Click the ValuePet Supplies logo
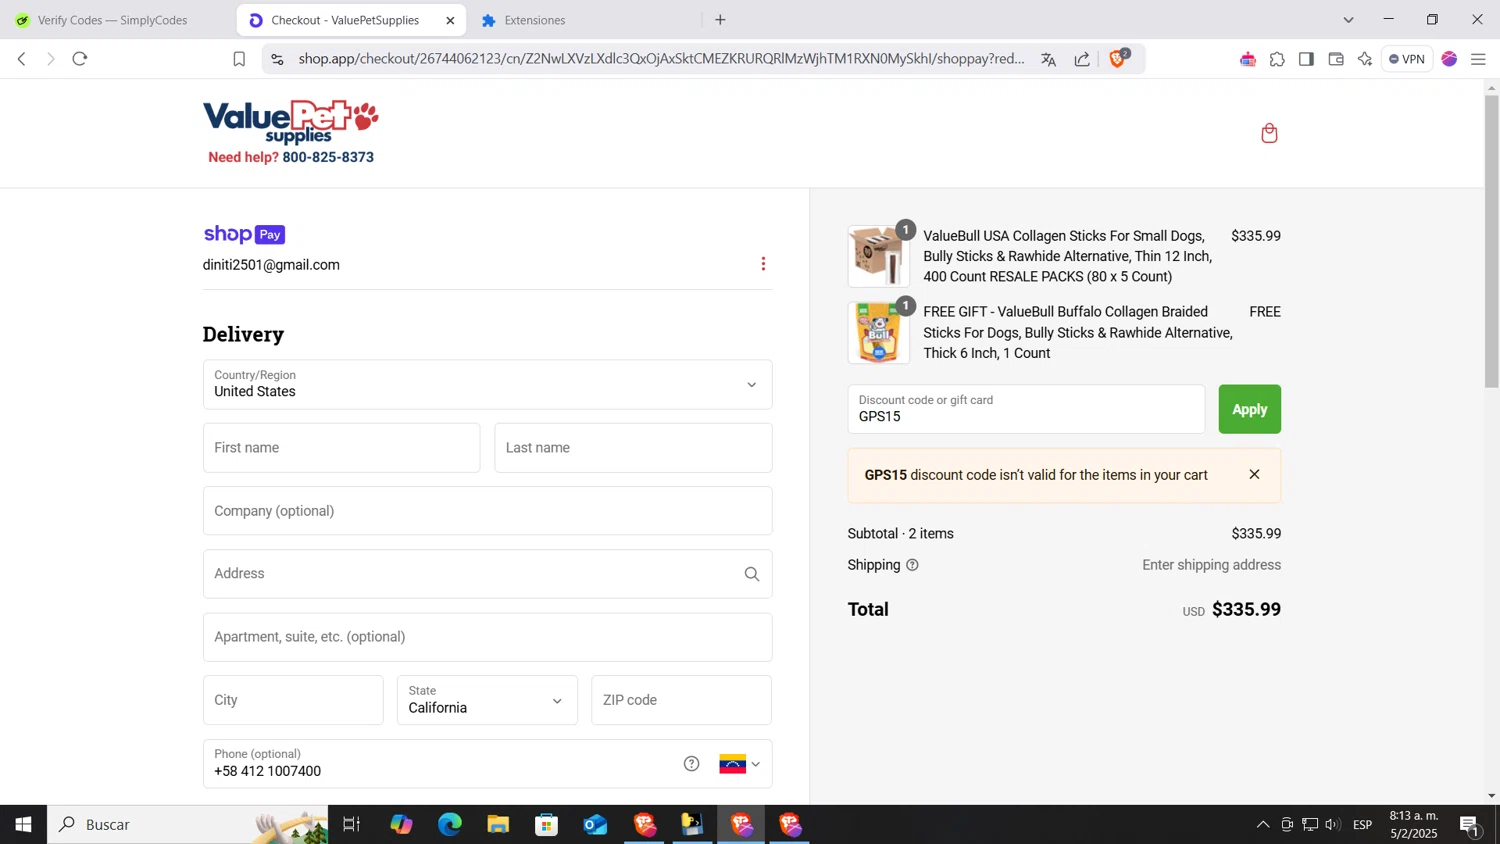The height and width of the screenshot is (844, 1500). [x=291, y=122]
